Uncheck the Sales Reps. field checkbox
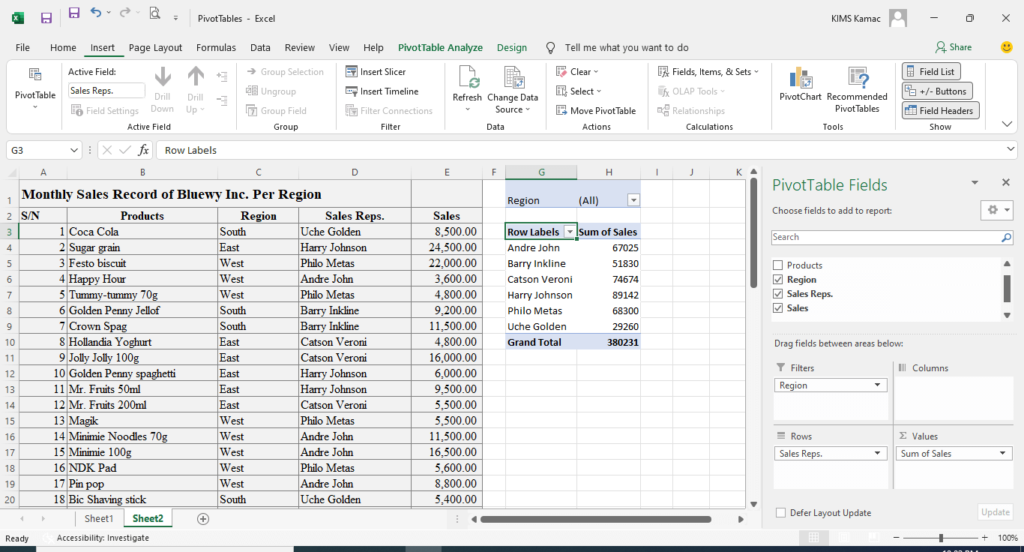Screen dimensions: 1024x552 coord(778,294)
